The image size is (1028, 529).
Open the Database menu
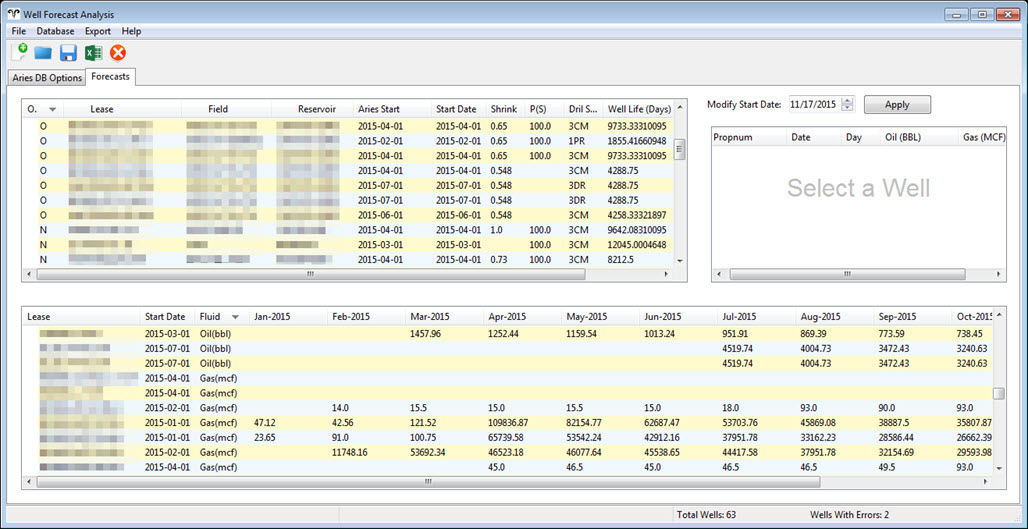[x=56, y=31]
